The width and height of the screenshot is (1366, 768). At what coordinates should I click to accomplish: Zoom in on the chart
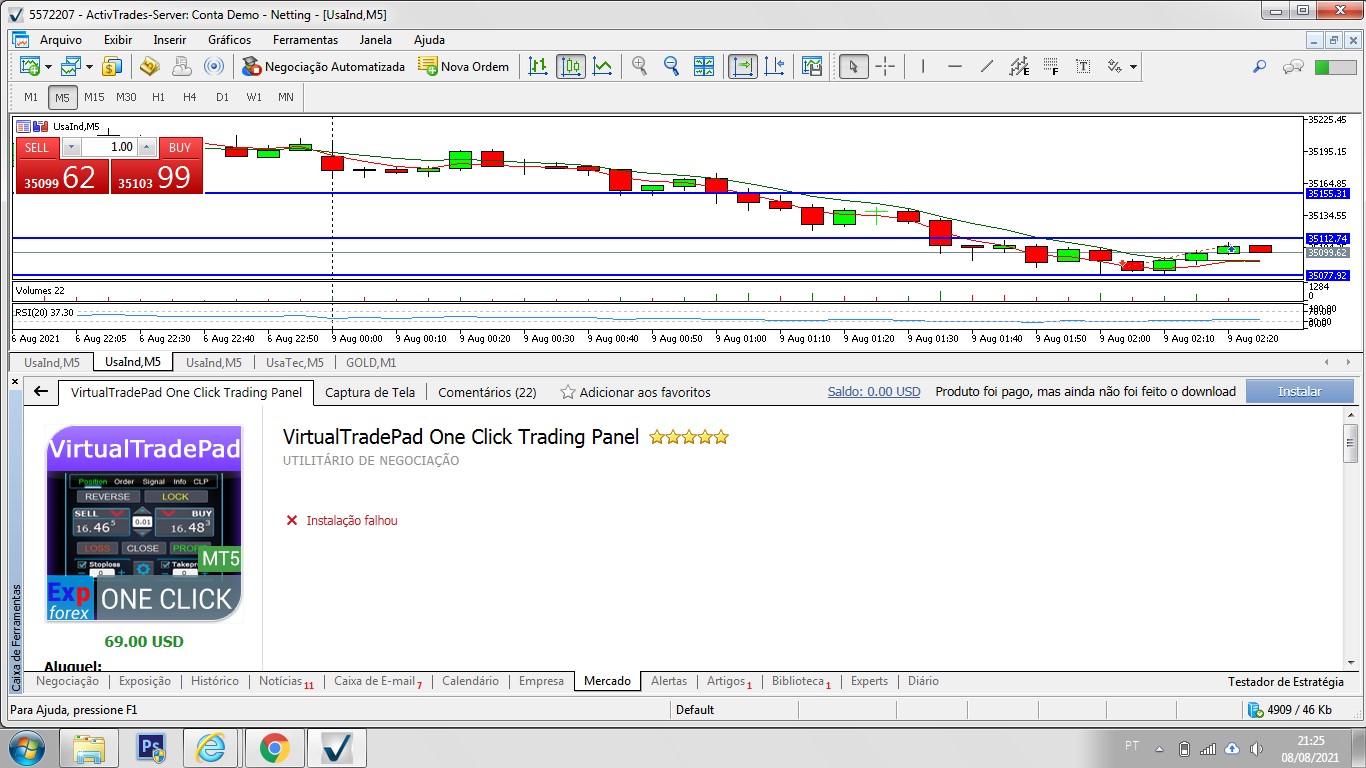click(640, 67)
